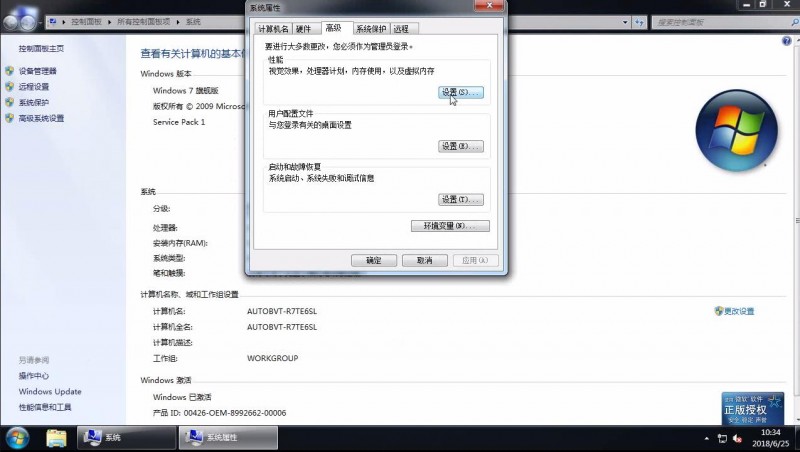Click the refresh button beside address bar
The width and height of the screenshot is (800, 452).
pos(639,22)
